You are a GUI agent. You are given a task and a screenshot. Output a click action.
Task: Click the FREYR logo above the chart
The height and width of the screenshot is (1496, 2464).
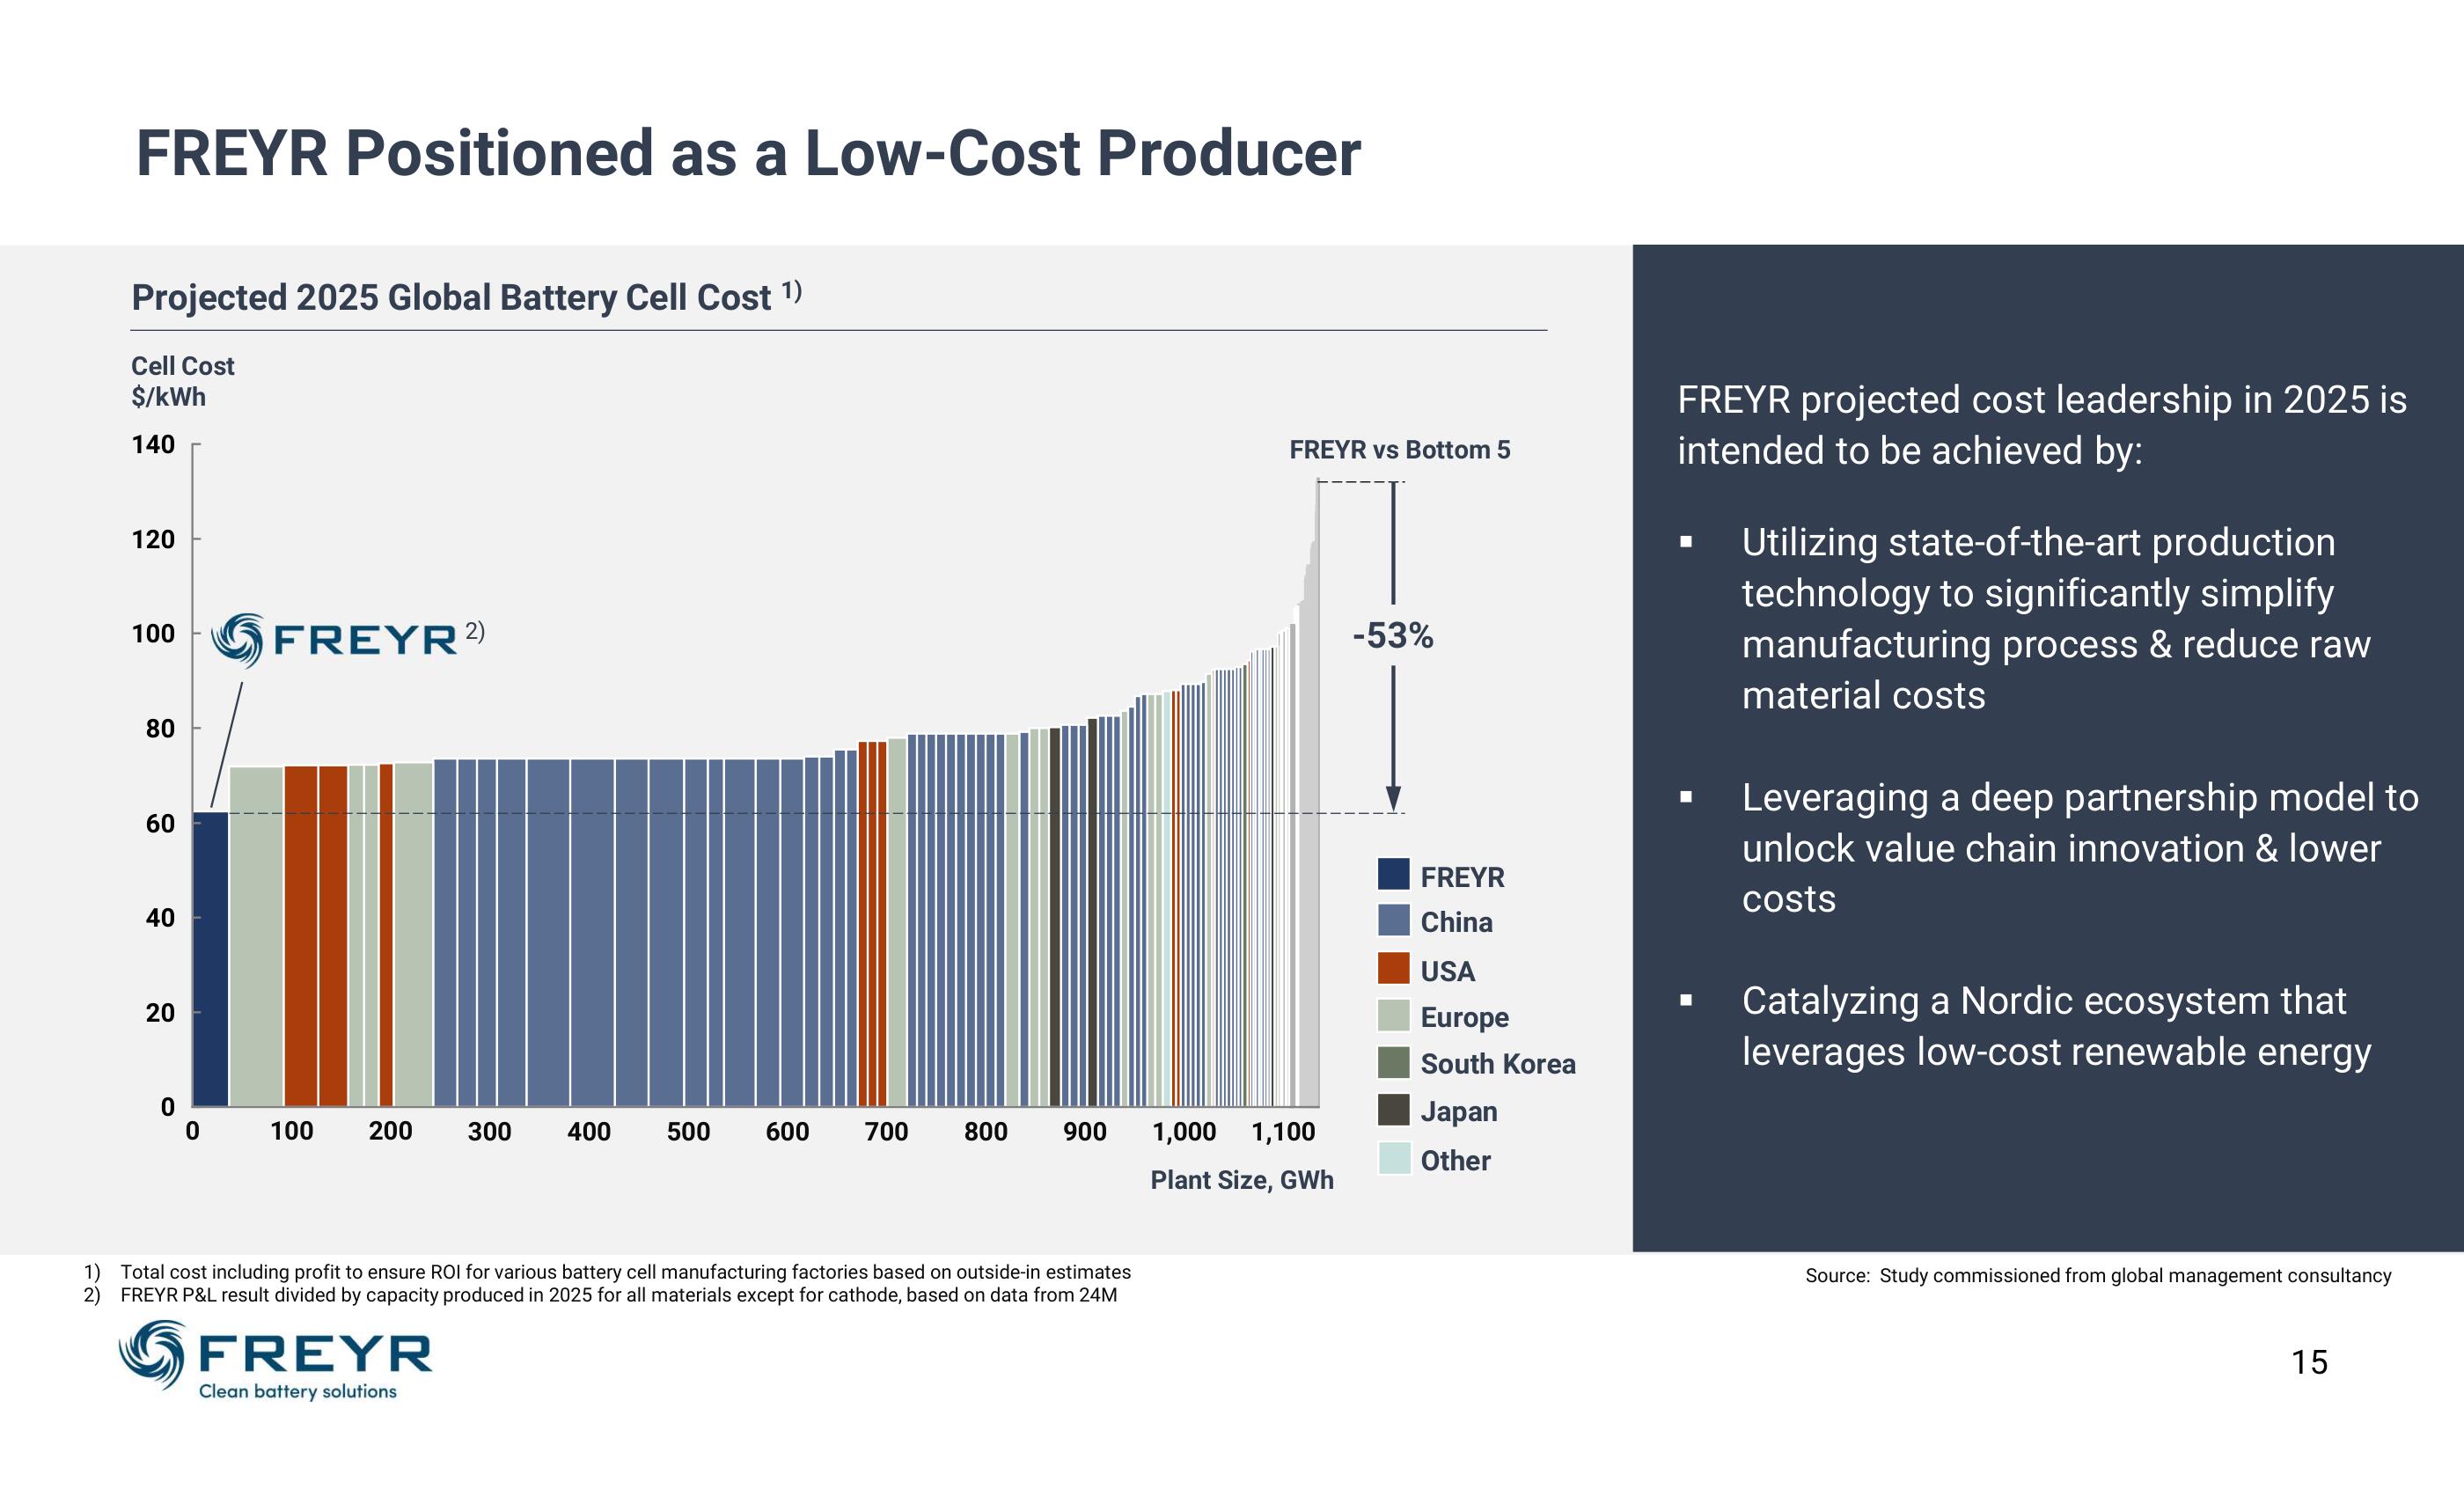pos(335,640)
